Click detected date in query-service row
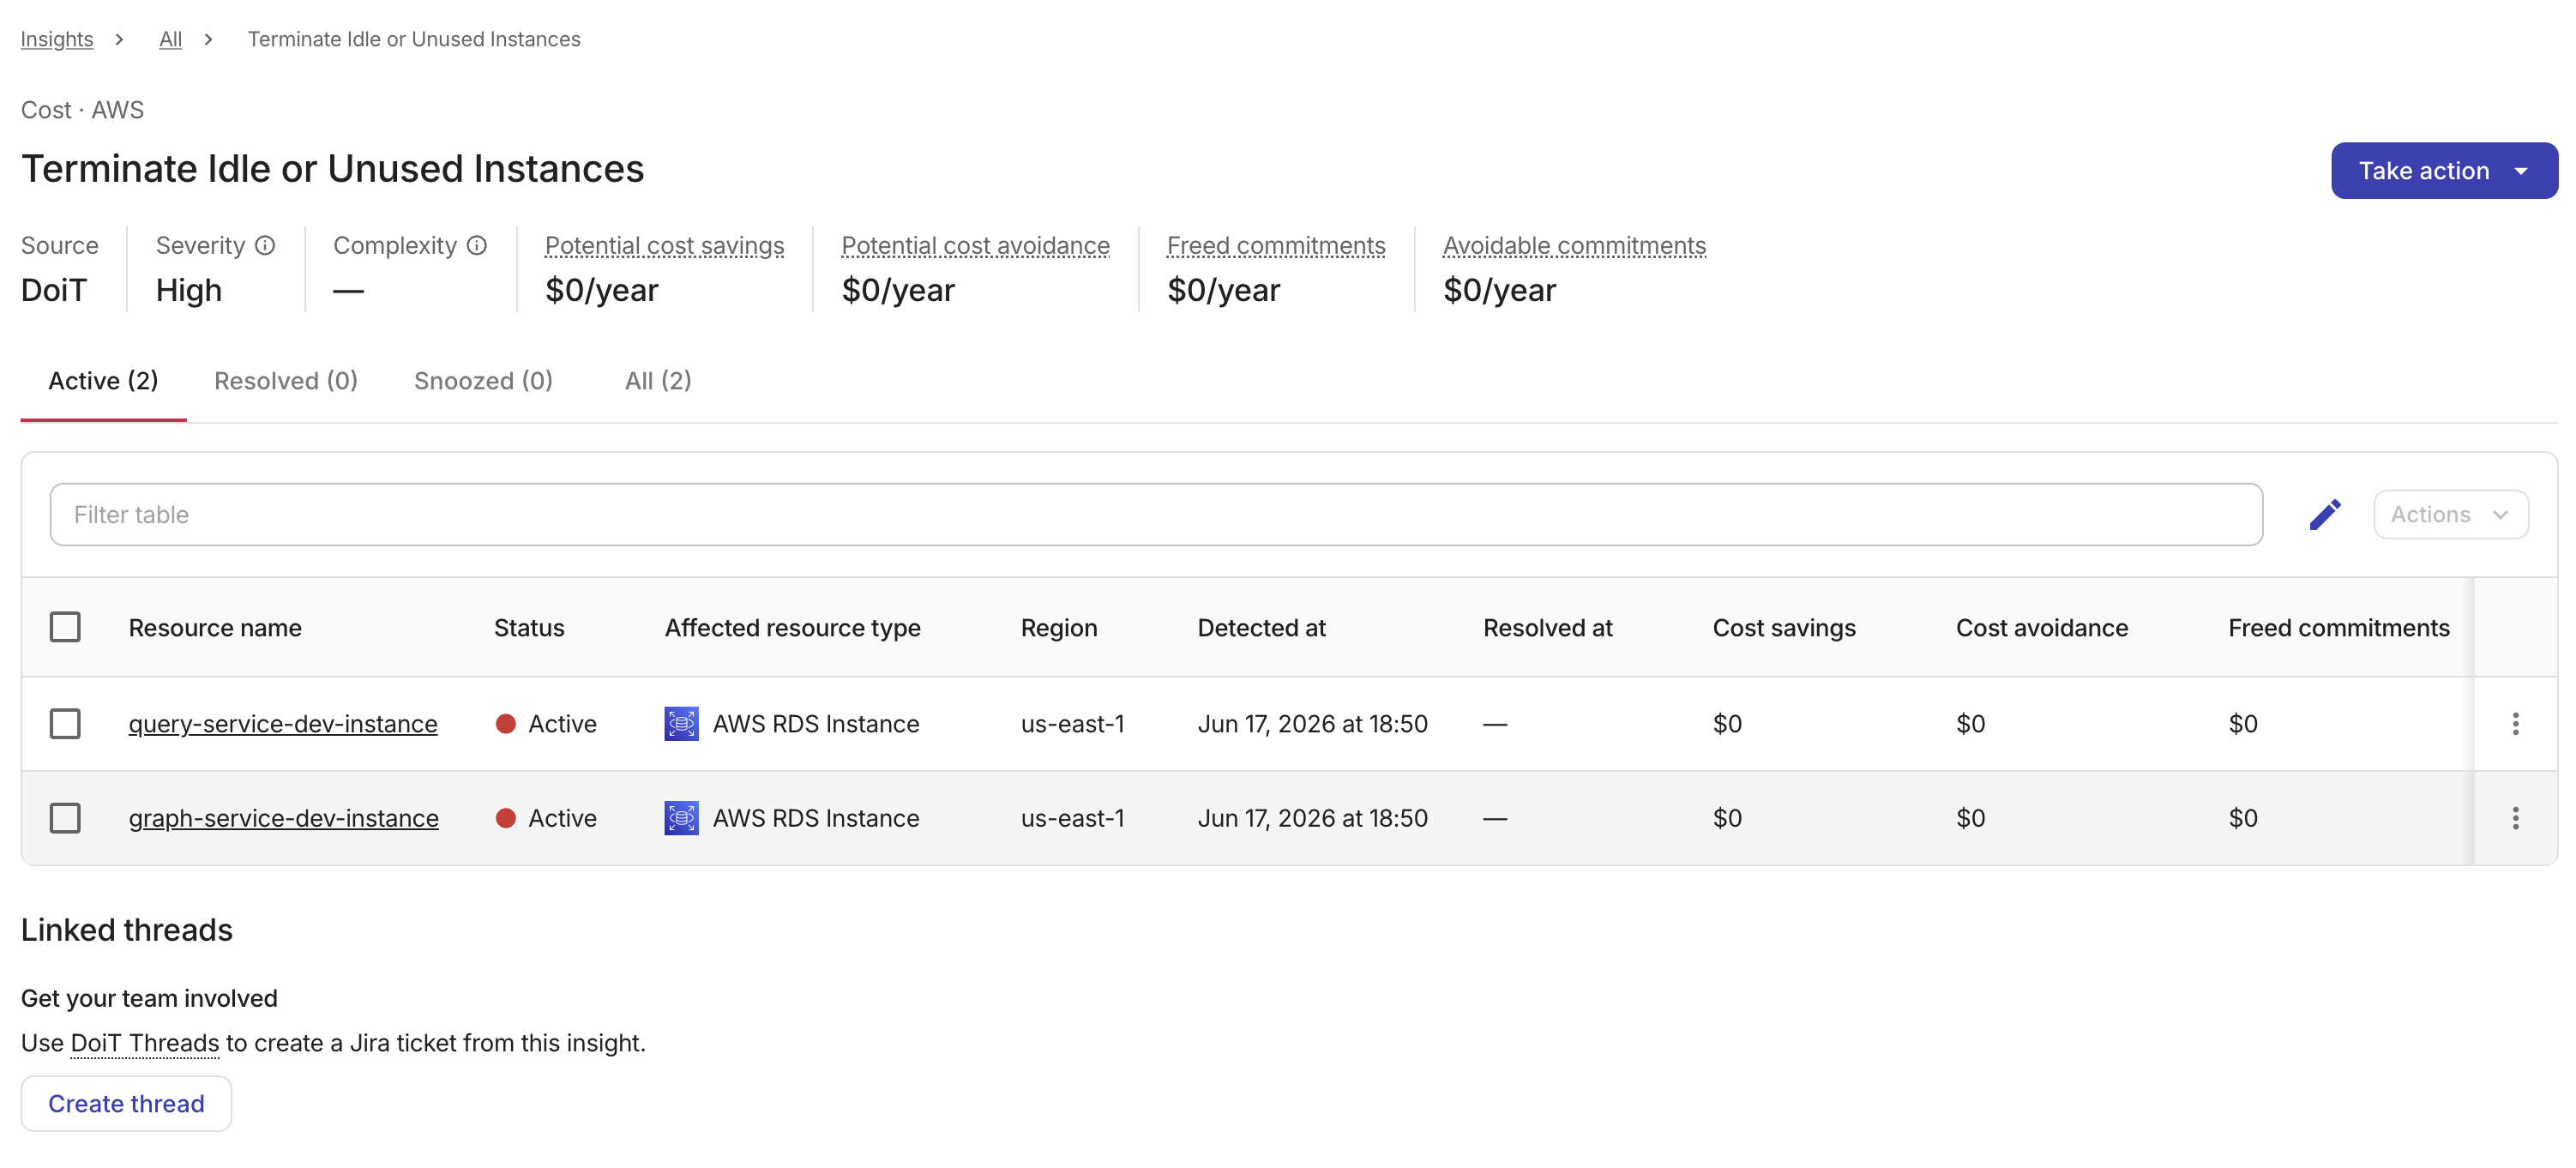Screen dimensions: 2576x1168 [1312, 724]
